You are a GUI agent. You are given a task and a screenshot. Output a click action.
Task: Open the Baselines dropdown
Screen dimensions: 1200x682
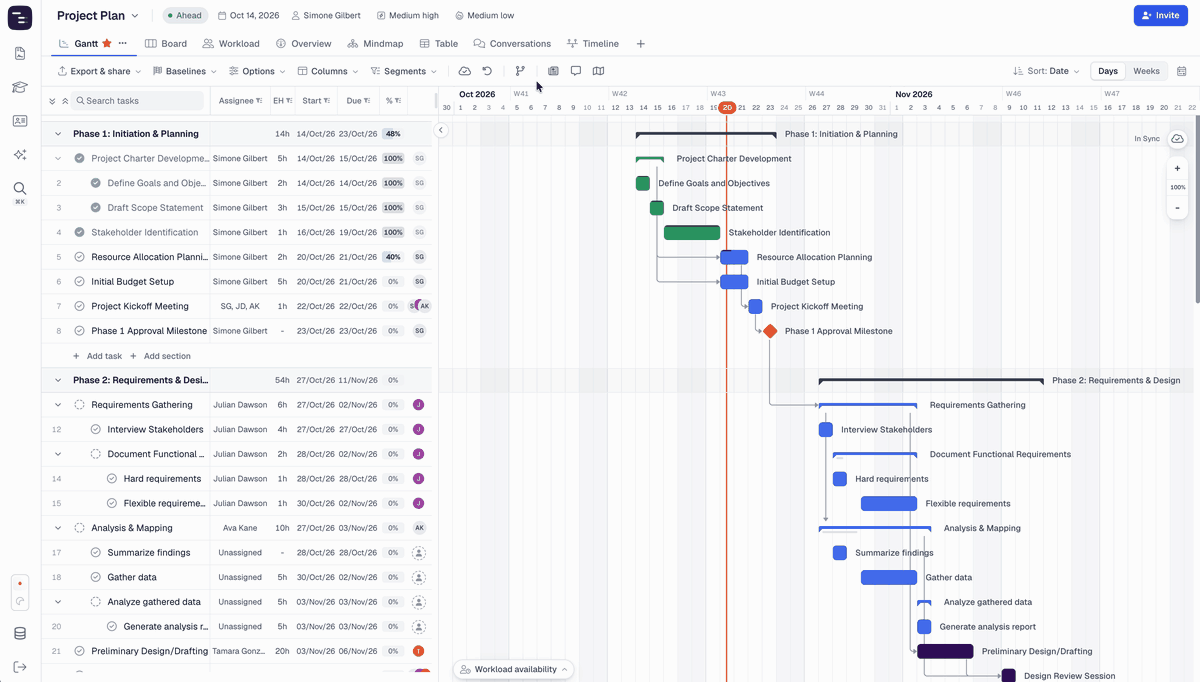(x=185, y=71)
